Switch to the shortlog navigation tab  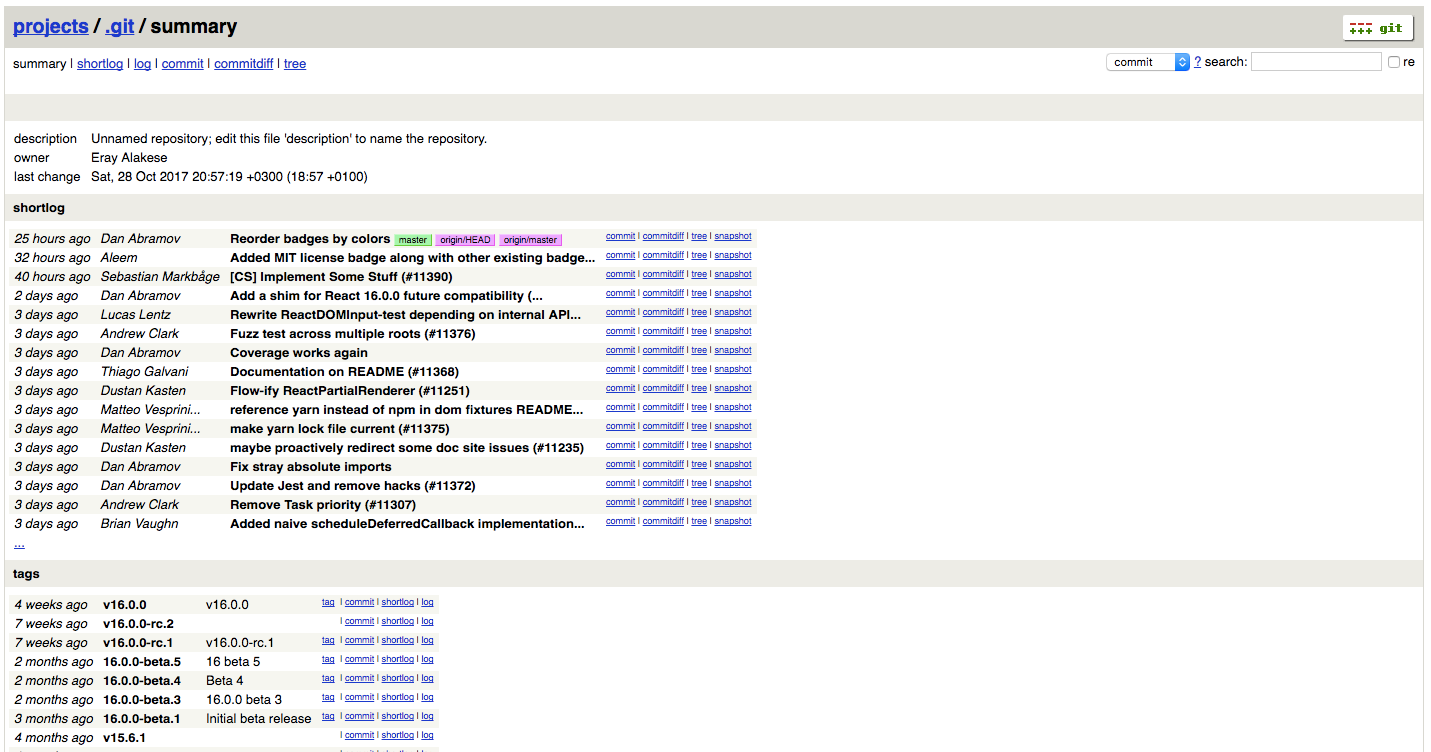pos(100,64)
